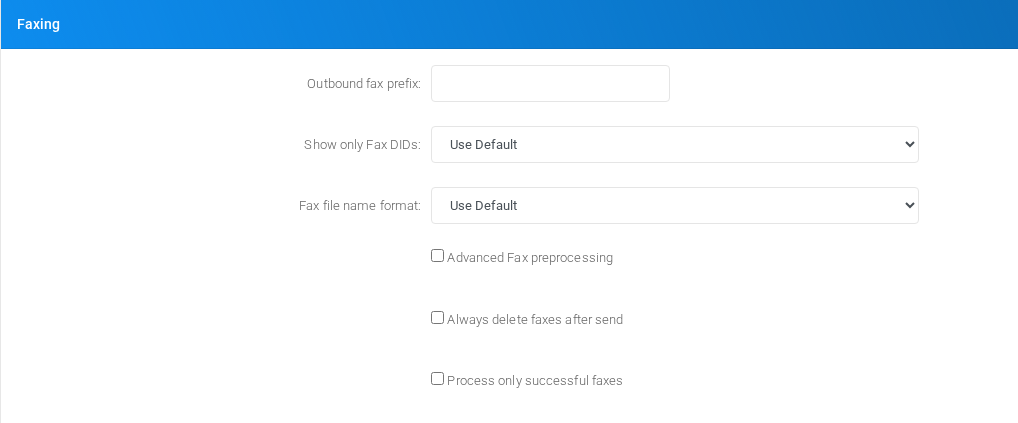Click the 'Outbound fax prefix:' label
This screenshot has width=1018, height=423.
[364, 84]
